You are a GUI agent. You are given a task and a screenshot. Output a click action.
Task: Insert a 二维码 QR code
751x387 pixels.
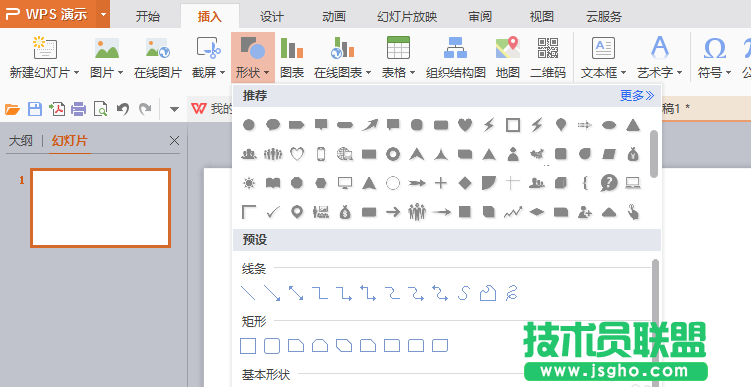[x=548, y=57]
